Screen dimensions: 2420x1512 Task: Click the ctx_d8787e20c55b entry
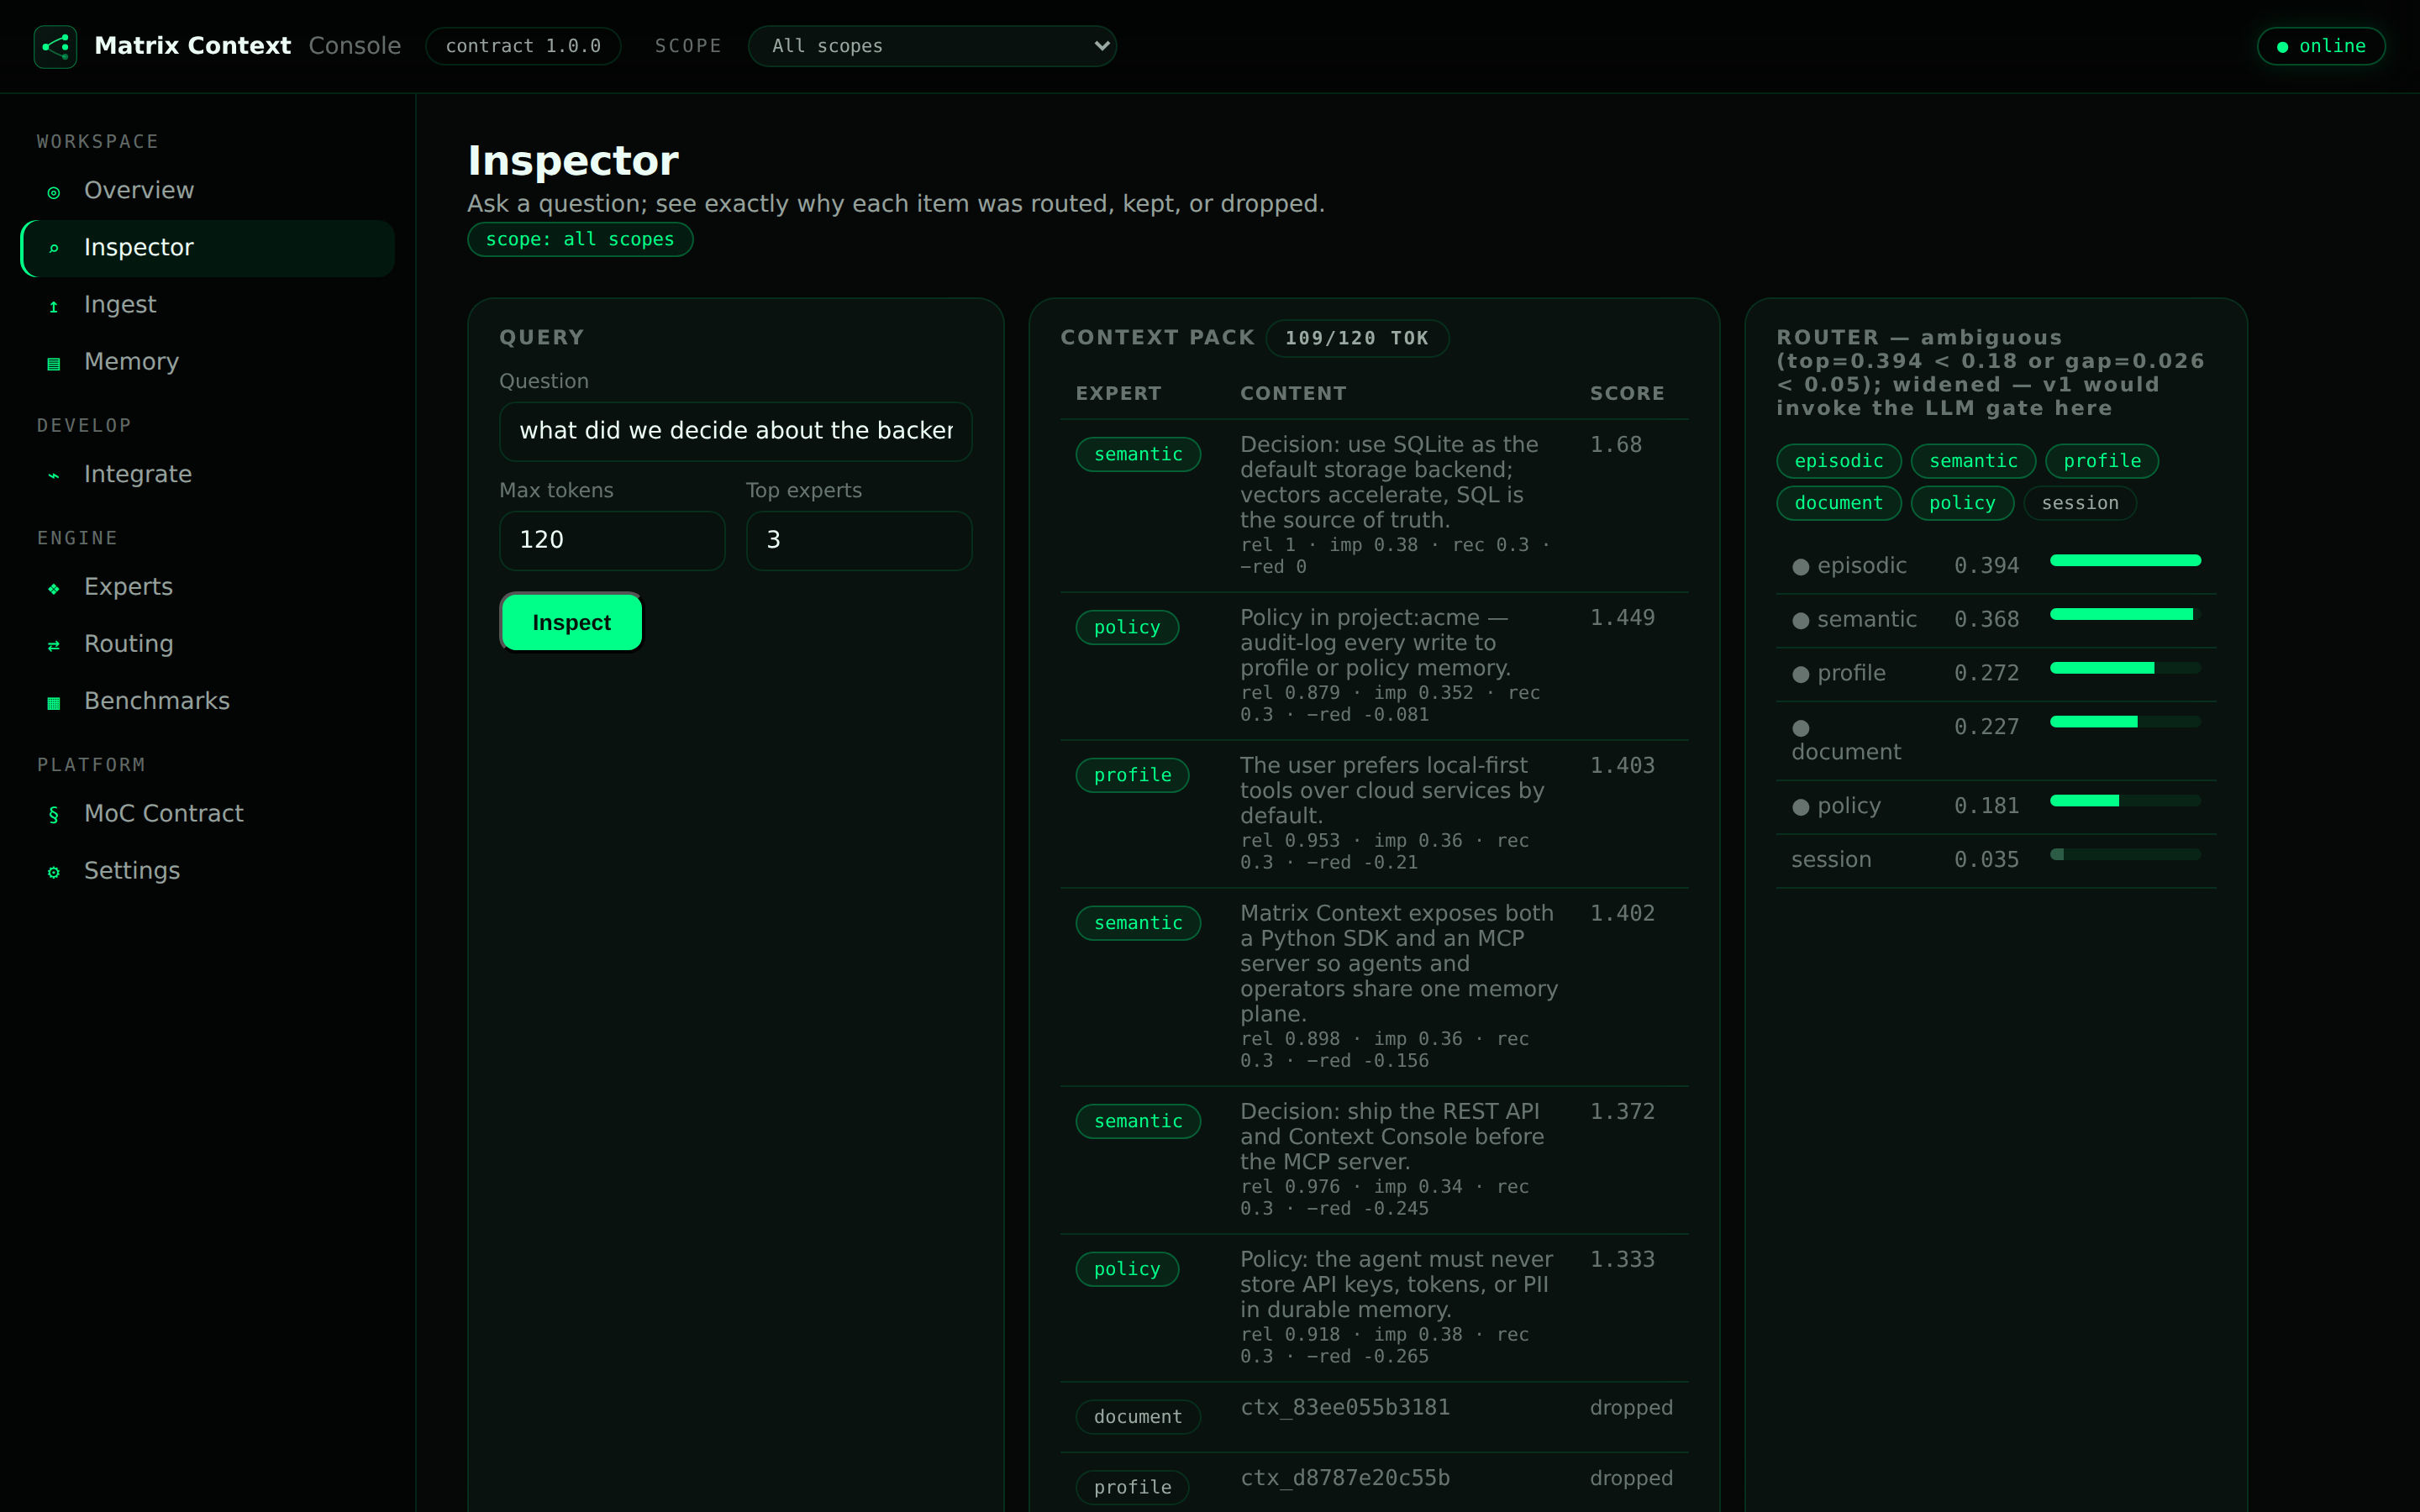pos(1345,1478)
